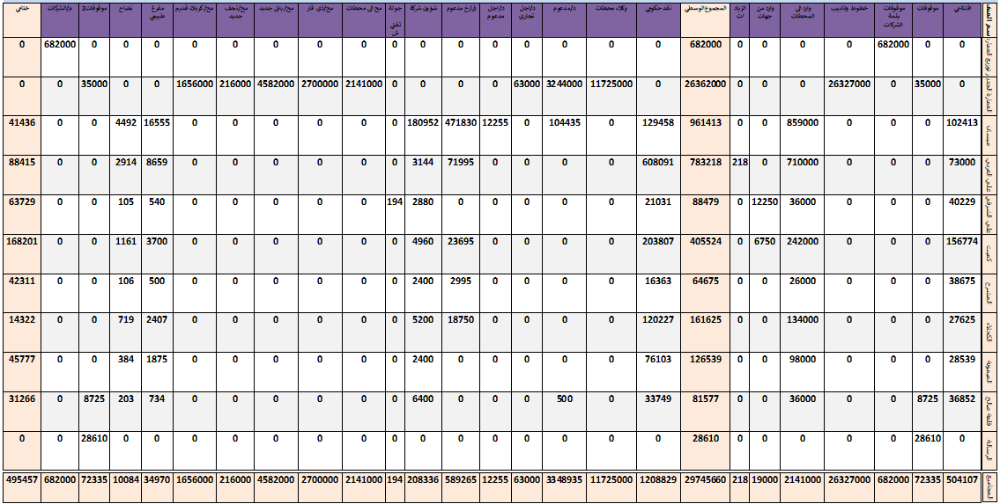Click the cell with 859000
1000x504 pixels.
pos(803,135)
